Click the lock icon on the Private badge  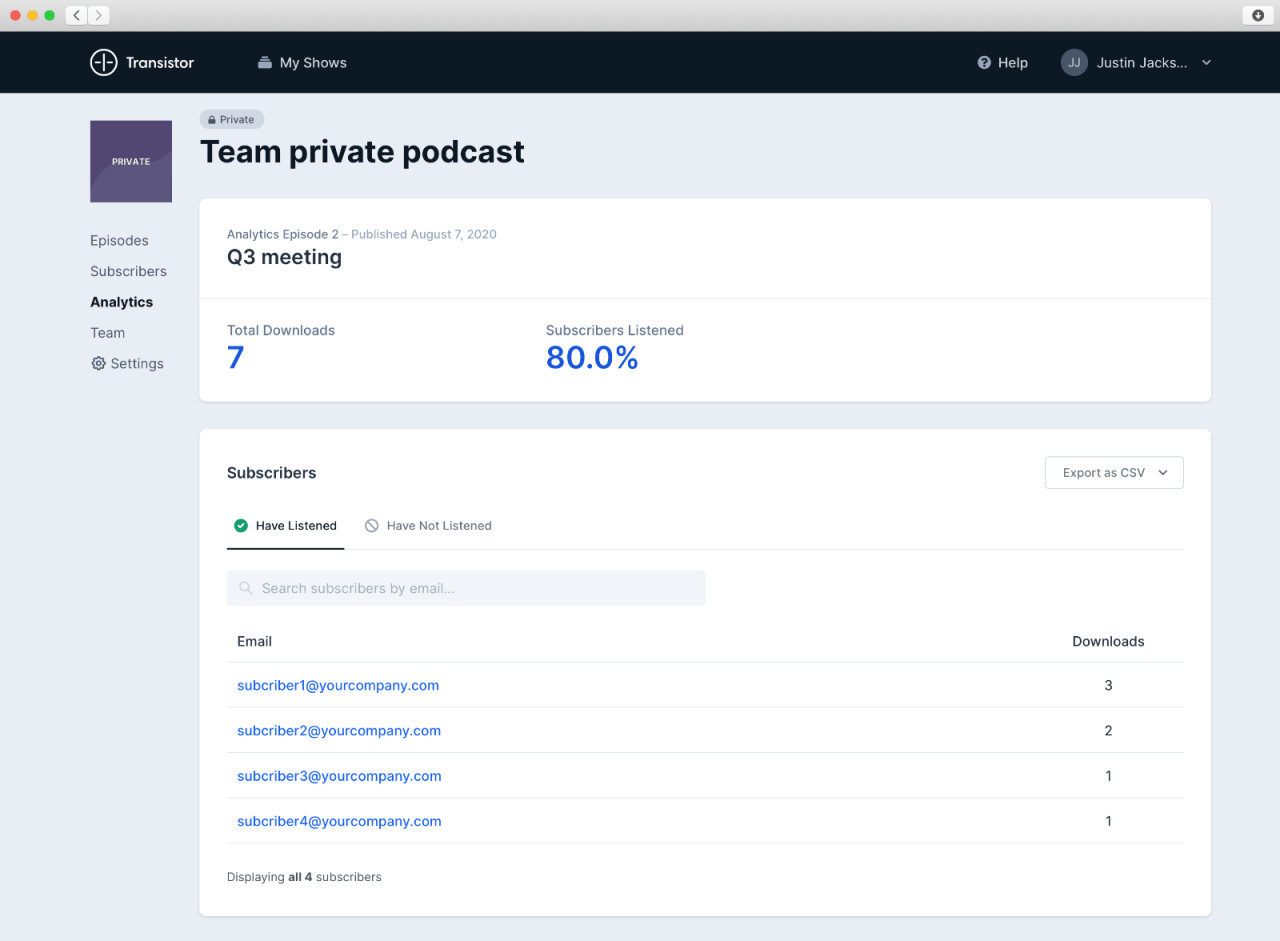pos(213,119)
